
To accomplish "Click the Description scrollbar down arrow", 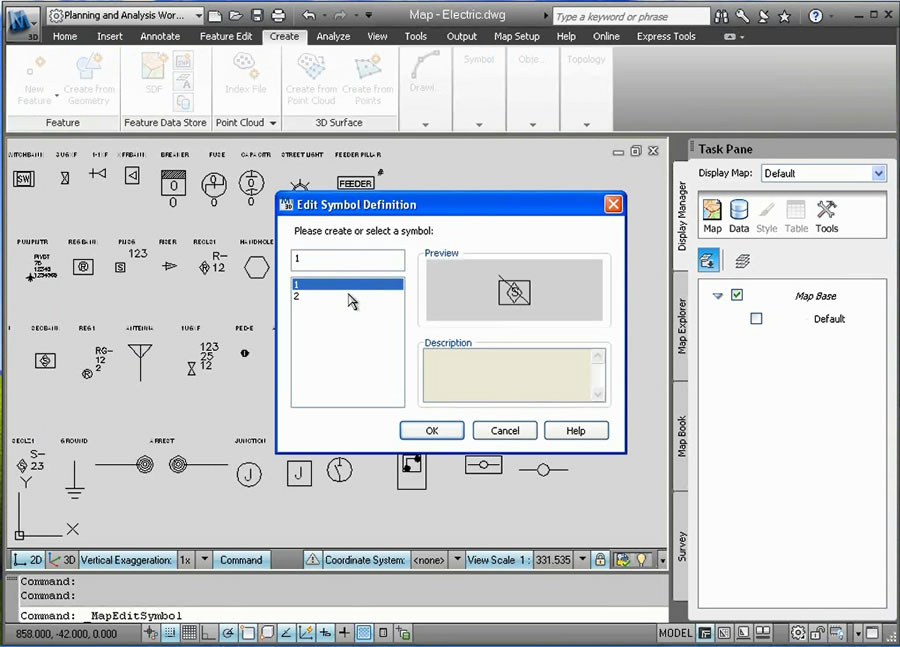I will tap(598, 394).
